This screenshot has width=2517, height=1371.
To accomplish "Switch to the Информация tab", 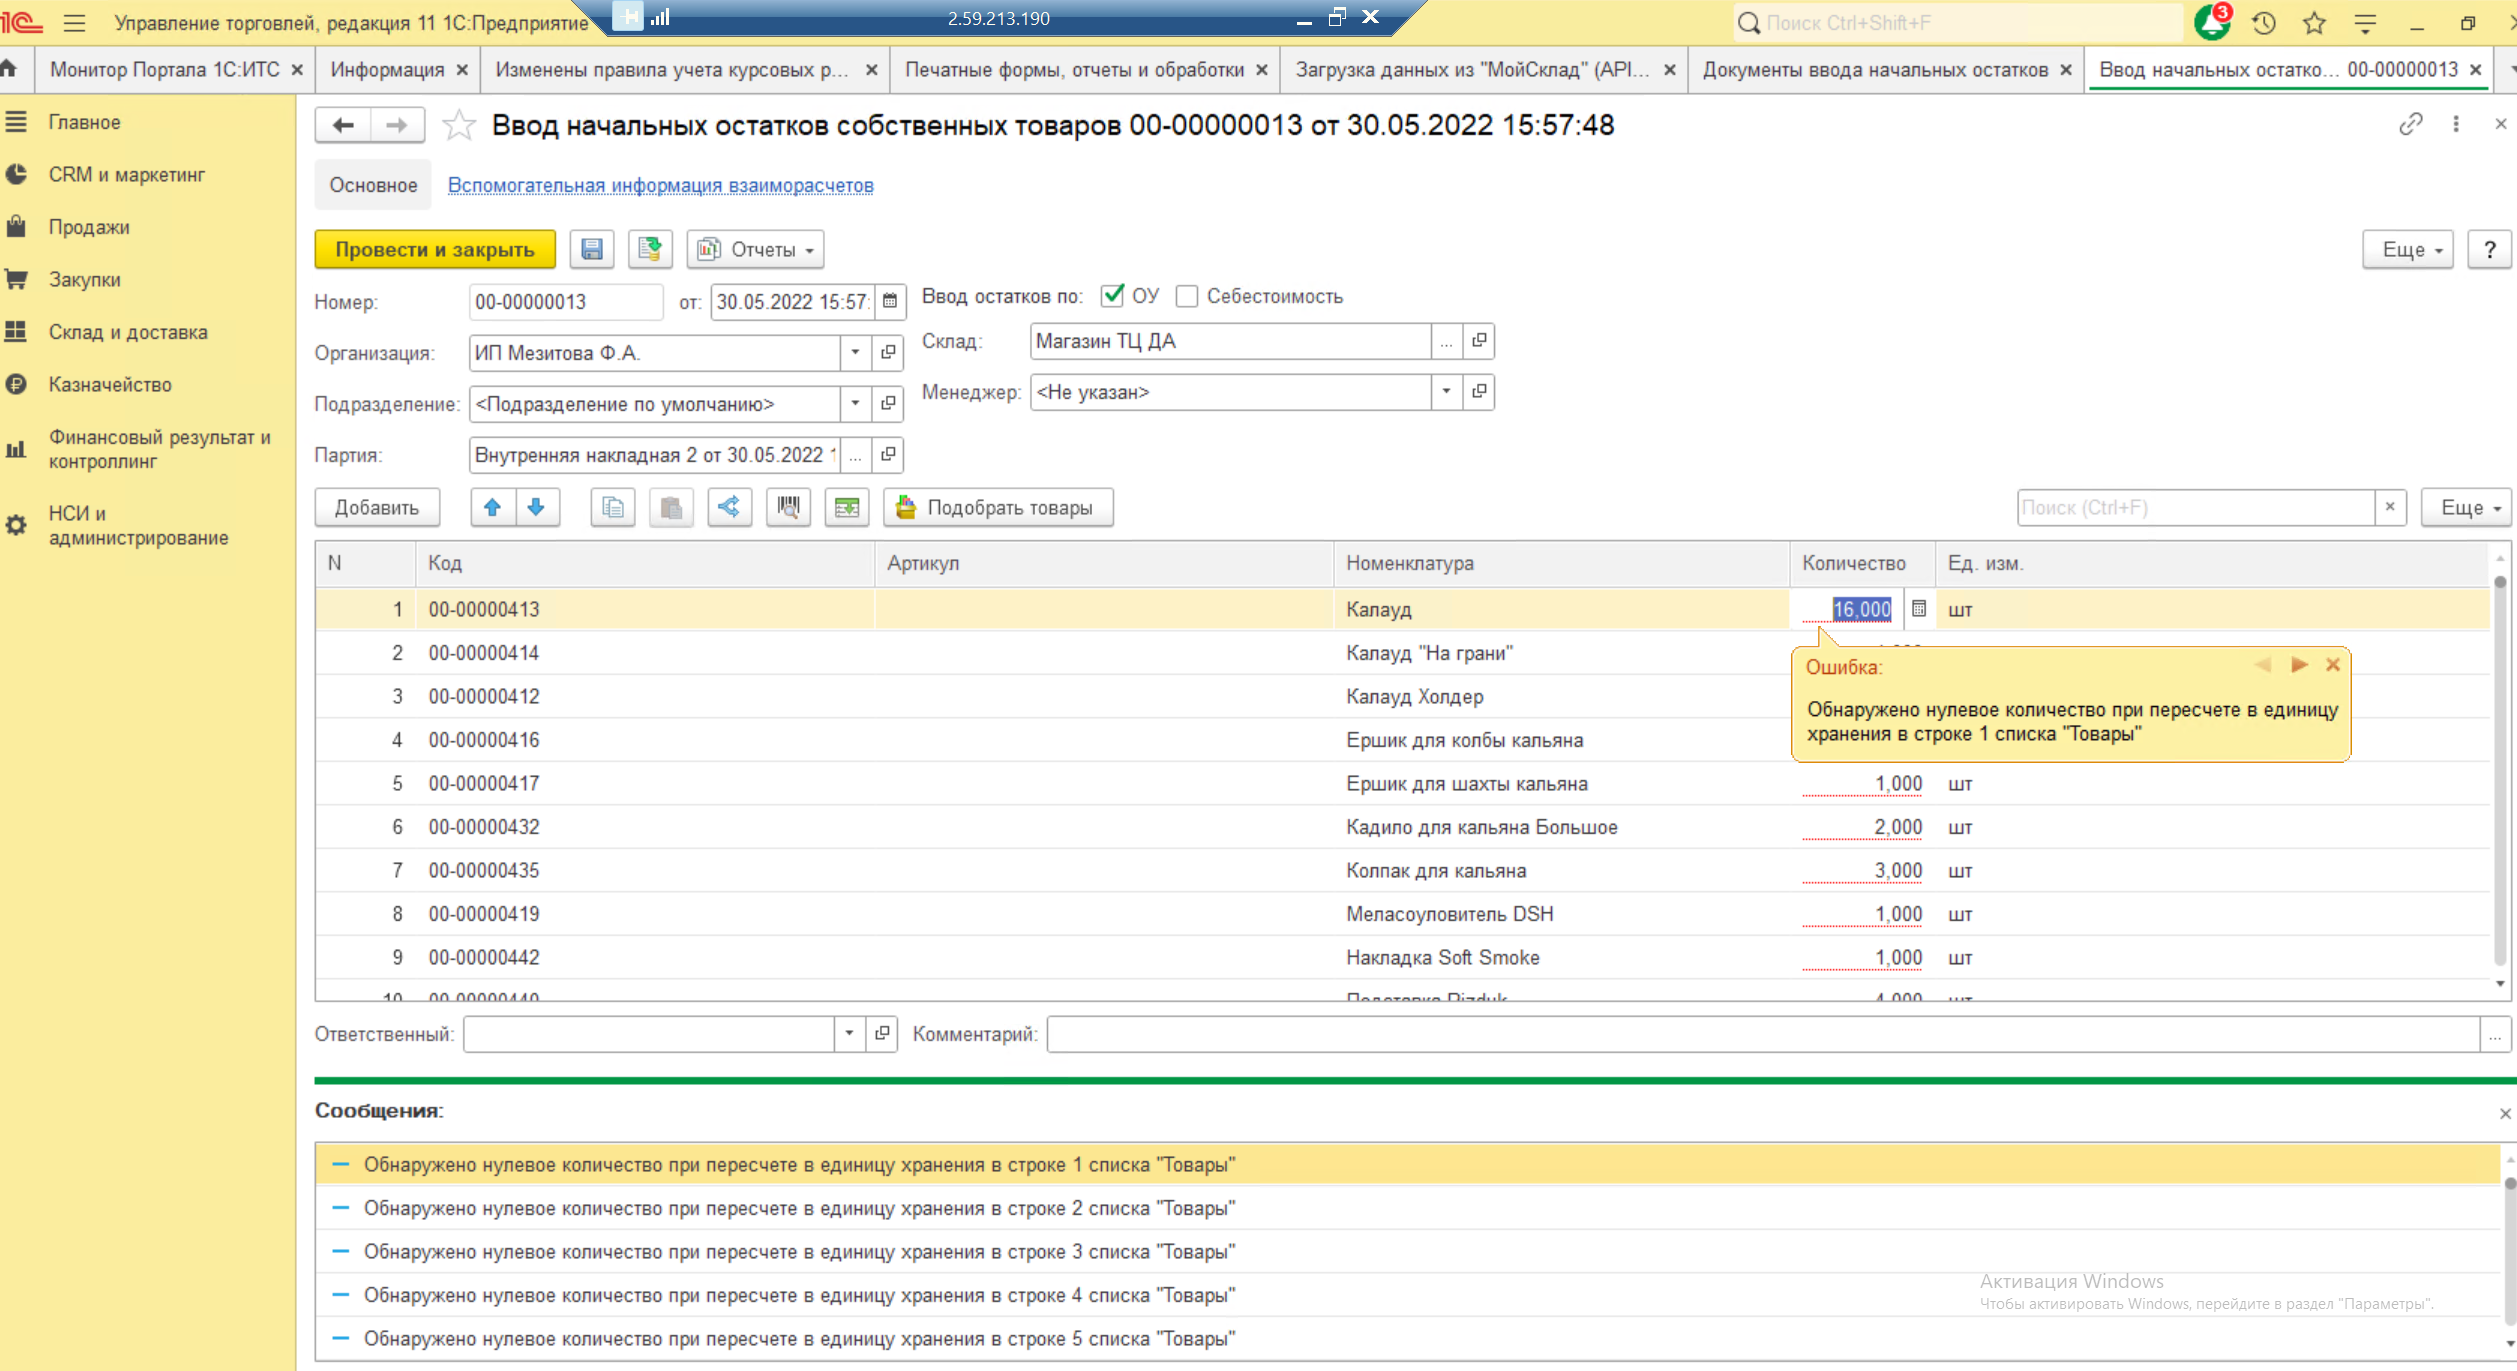I will [x=387, y=69].
